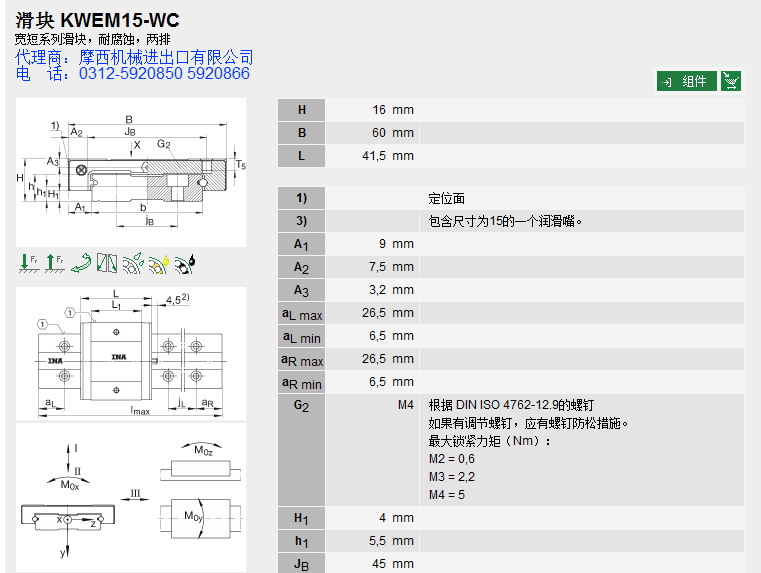Click the 定位面 footnote text

point(446,198)
